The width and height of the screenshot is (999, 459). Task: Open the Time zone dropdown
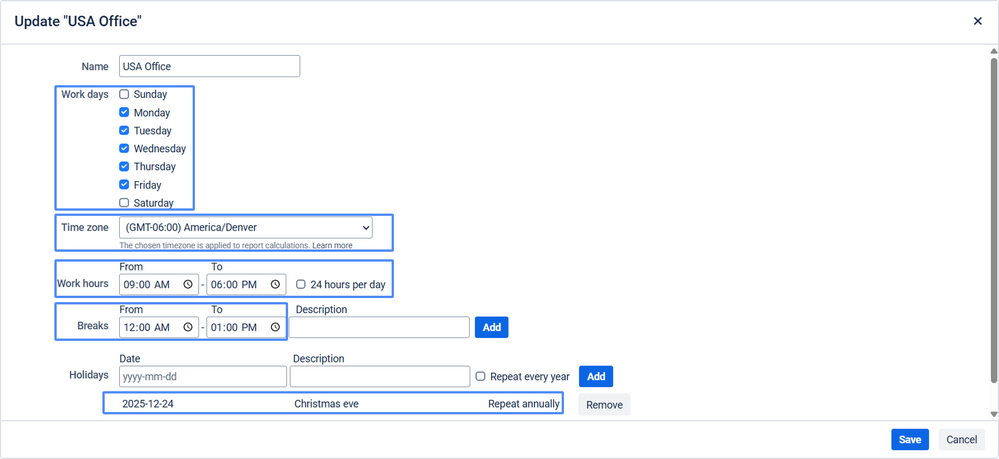tap(245, 228)
